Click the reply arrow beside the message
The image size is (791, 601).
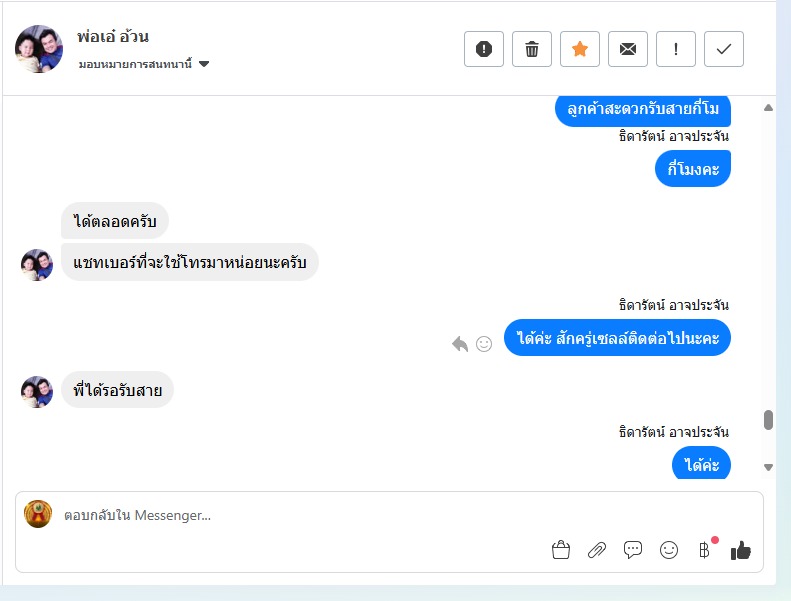pyautogui.click(x=460, y=344)
